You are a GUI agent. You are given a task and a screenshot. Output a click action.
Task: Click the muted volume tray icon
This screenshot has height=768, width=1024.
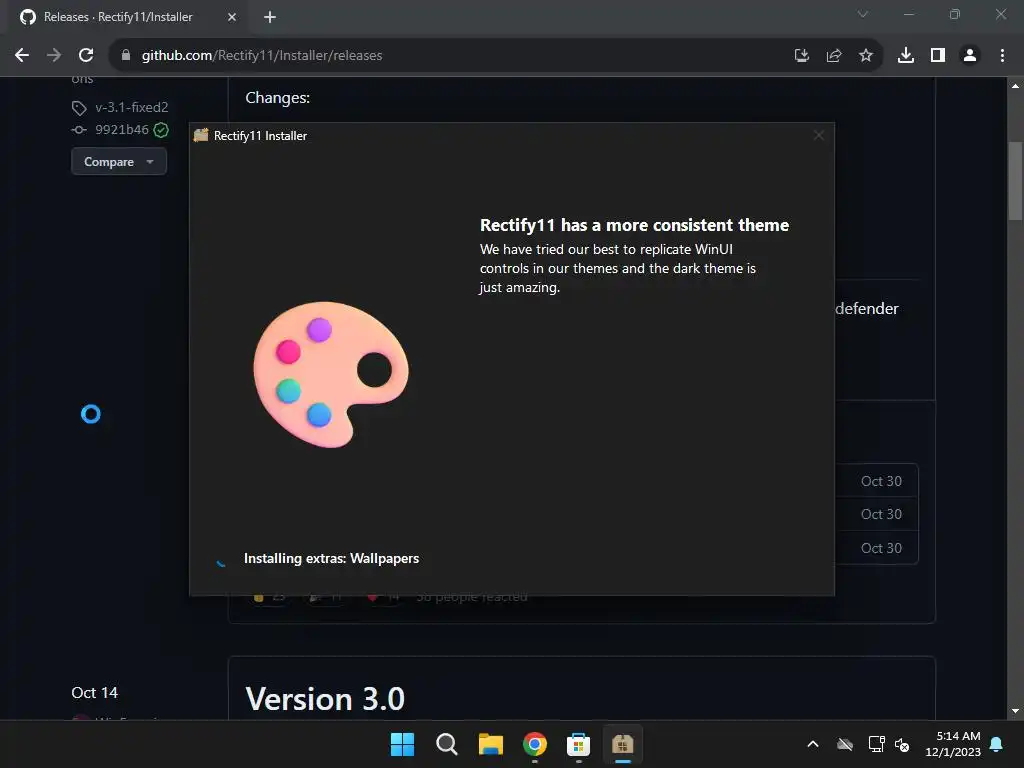click(x=902, y=744)
